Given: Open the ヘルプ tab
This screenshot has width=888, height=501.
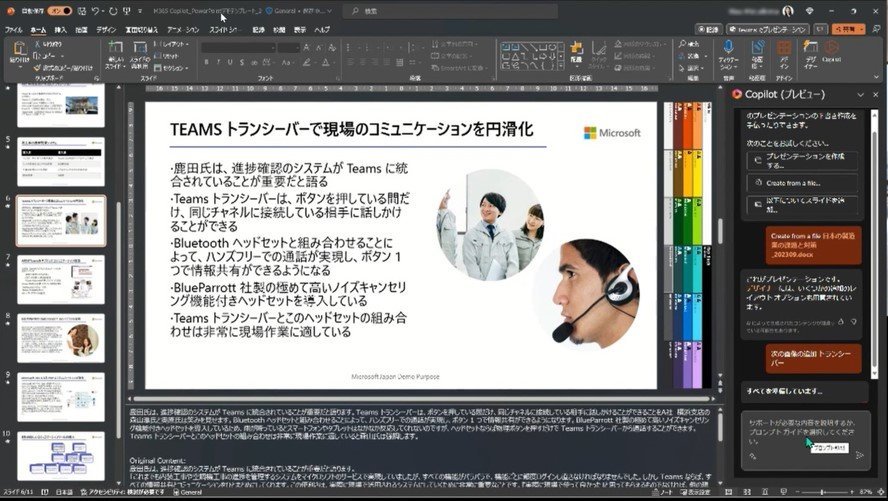Looking at the screenshot, I should 322,30.
